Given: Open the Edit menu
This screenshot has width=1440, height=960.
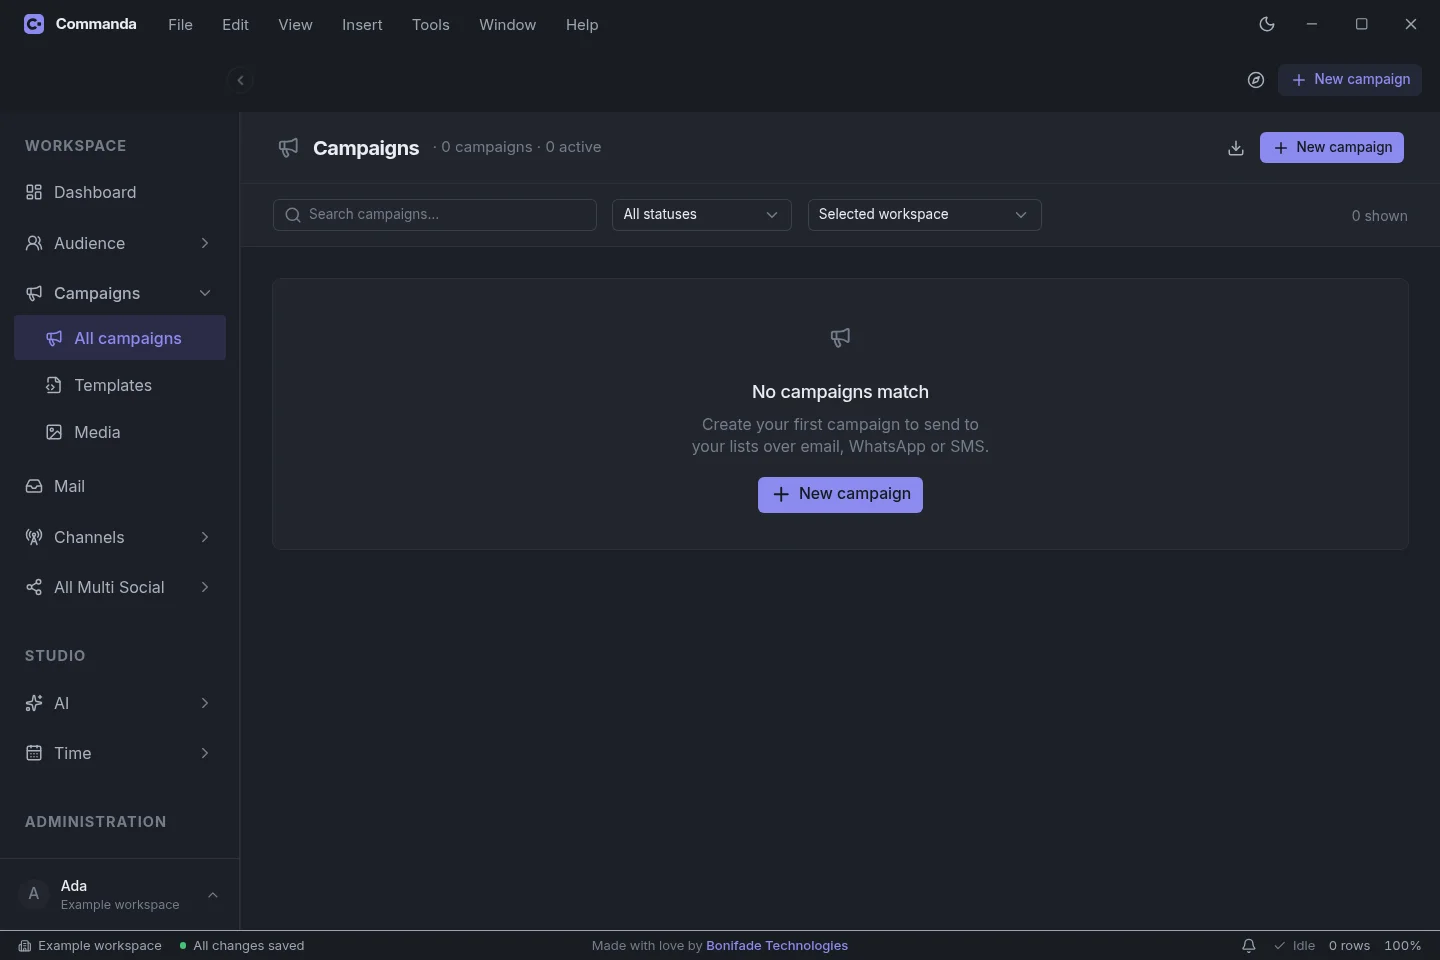Looking at the screenshot, I should click(x=235, y=25).
